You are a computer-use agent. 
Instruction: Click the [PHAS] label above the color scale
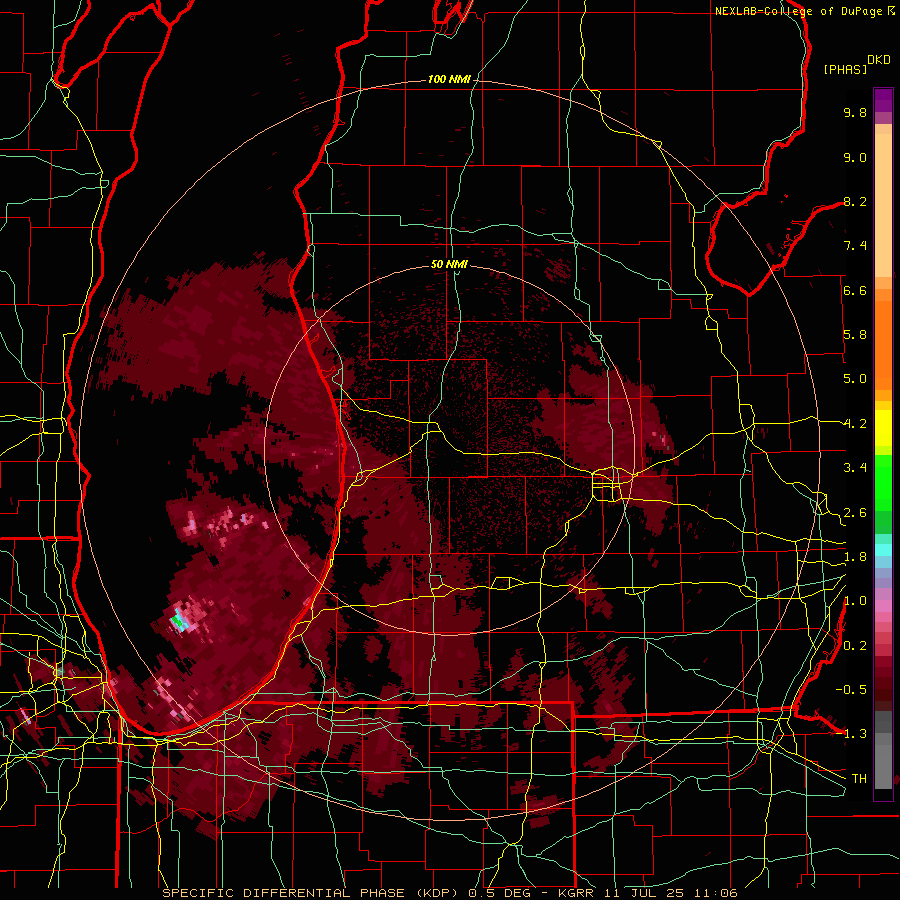(x=845, y=70)
